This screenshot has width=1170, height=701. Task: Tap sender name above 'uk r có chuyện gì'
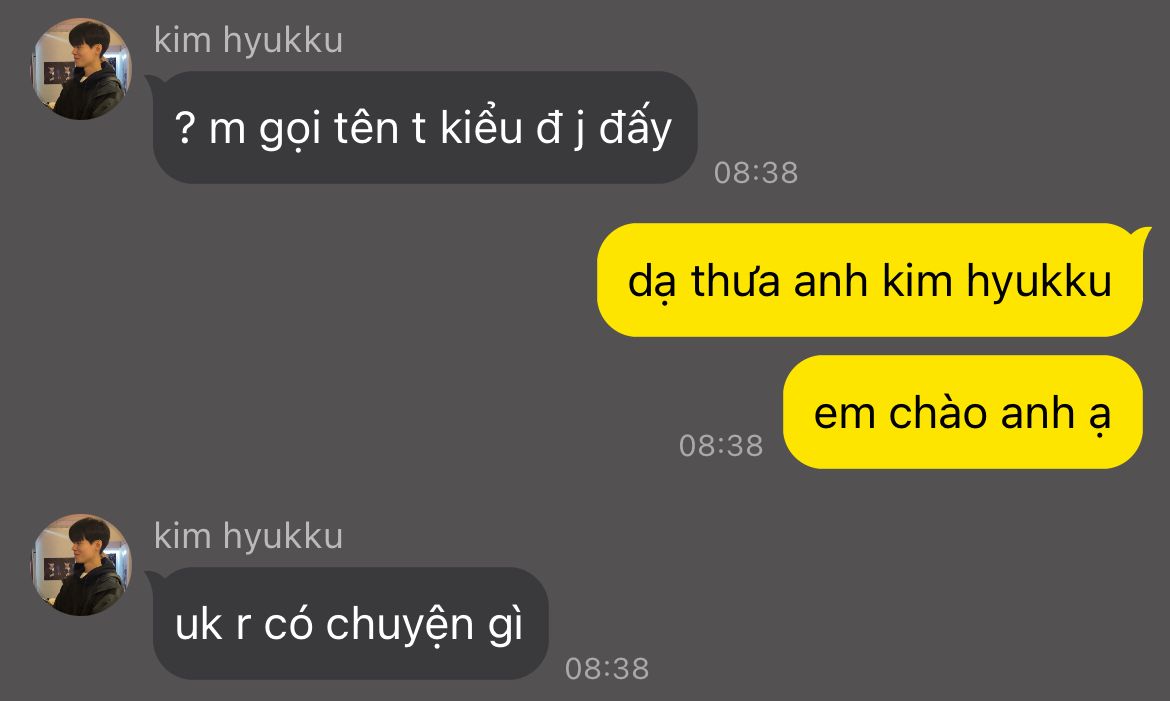click(x=248, y=536)
